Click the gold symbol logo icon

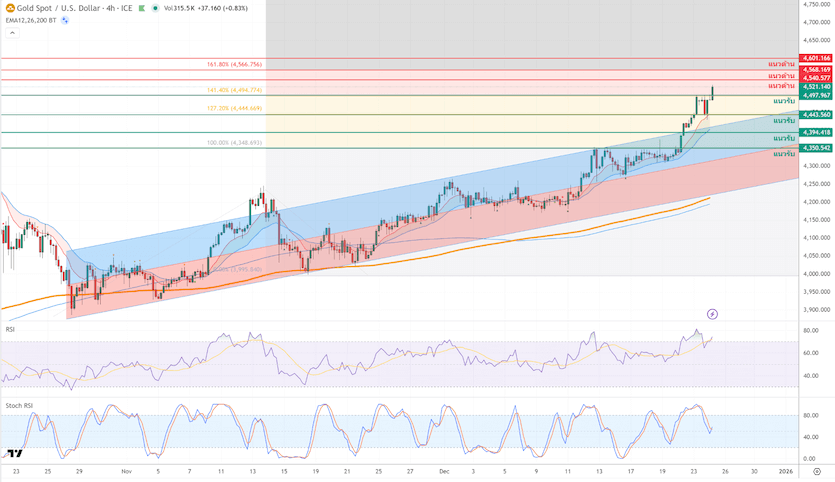8,7
